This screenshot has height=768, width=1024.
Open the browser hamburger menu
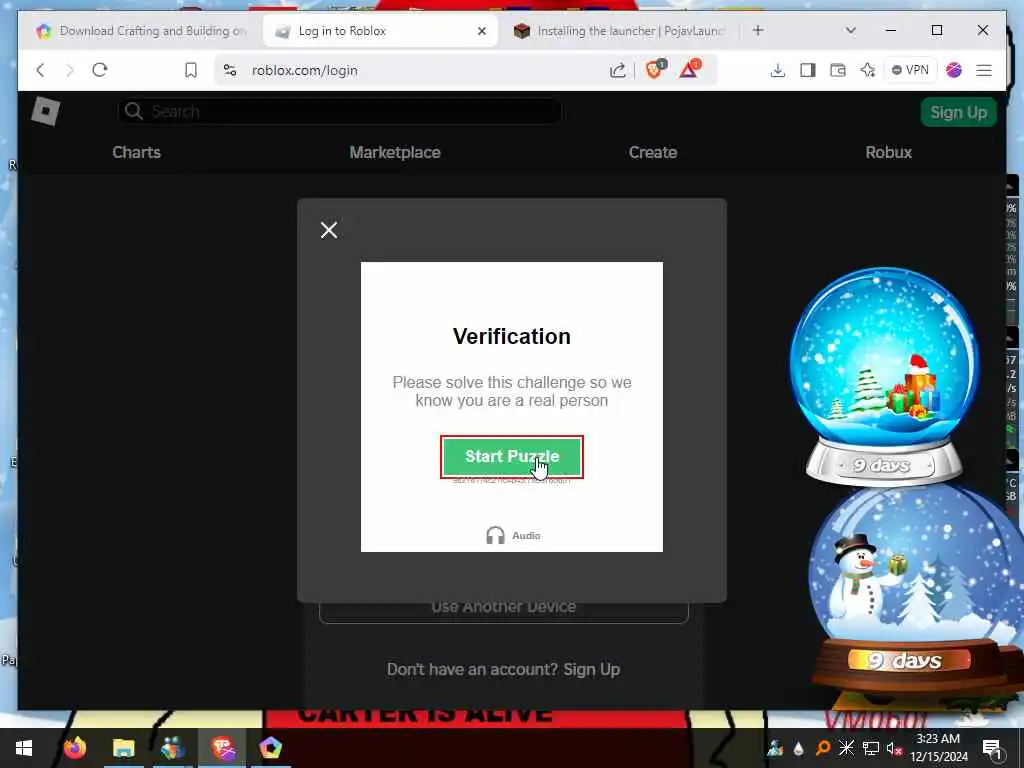pyautogui.click(x=984, y=70)
